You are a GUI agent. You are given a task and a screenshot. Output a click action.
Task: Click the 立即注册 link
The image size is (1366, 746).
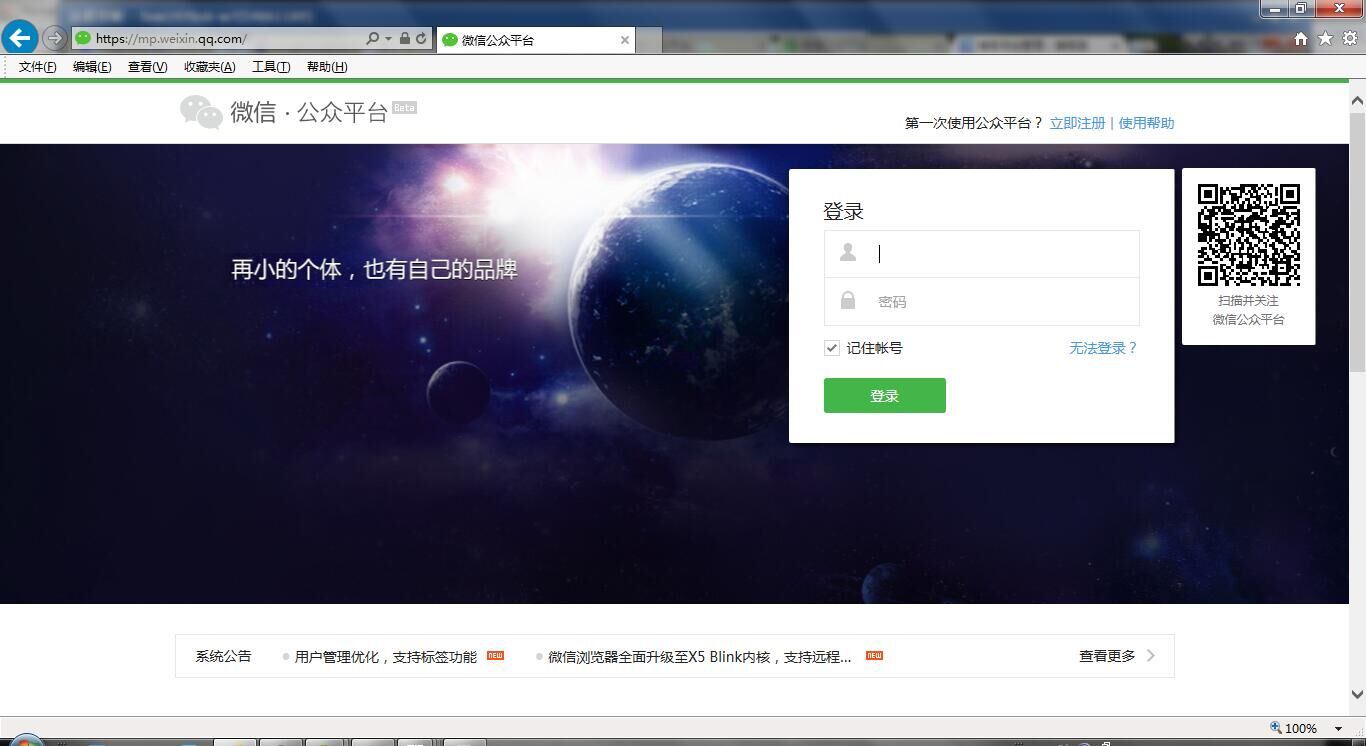1077,123
